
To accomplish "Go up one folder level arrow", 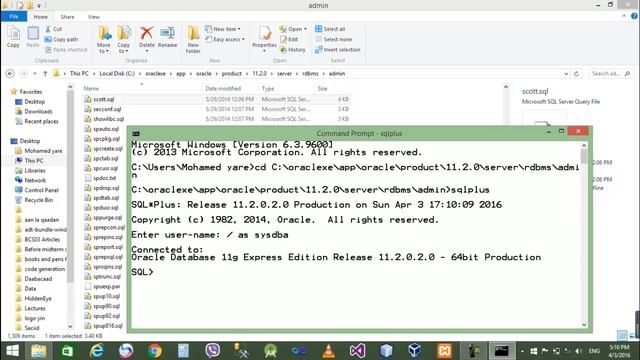I will [45, 73].
